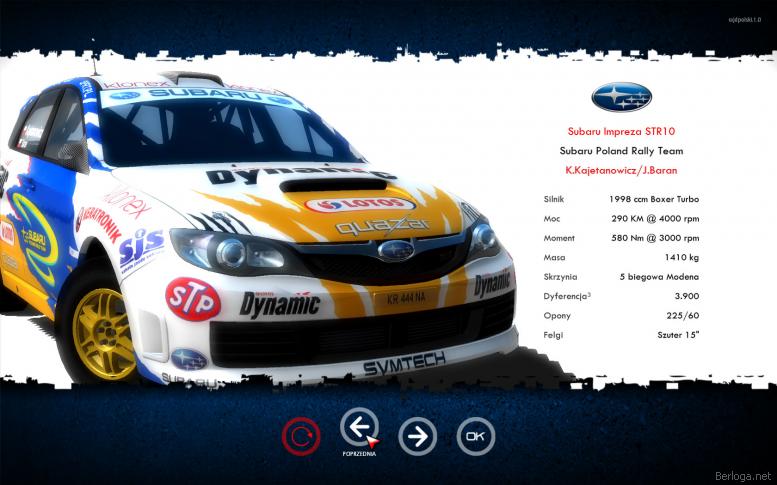Click the 290 KM @ 4000 rpm value
Screen dimensions: 777x485
pyautogui.click(x=655, y=218)
